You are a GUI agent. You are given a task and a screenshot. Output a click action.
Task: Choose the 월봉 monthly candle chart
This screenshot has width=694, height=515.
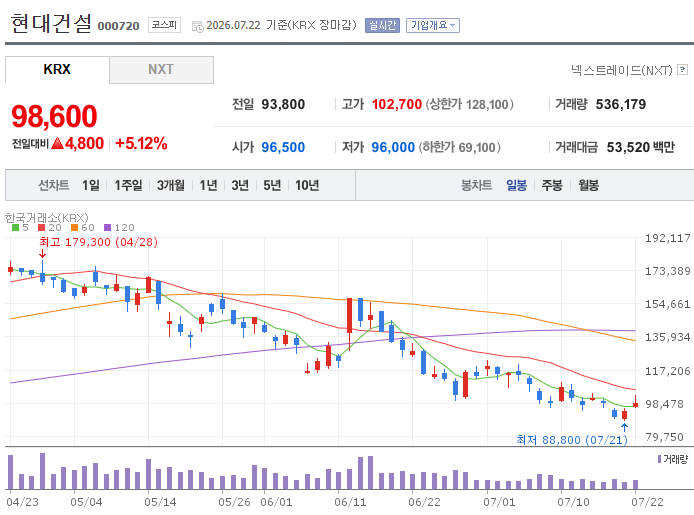(588, 185)
